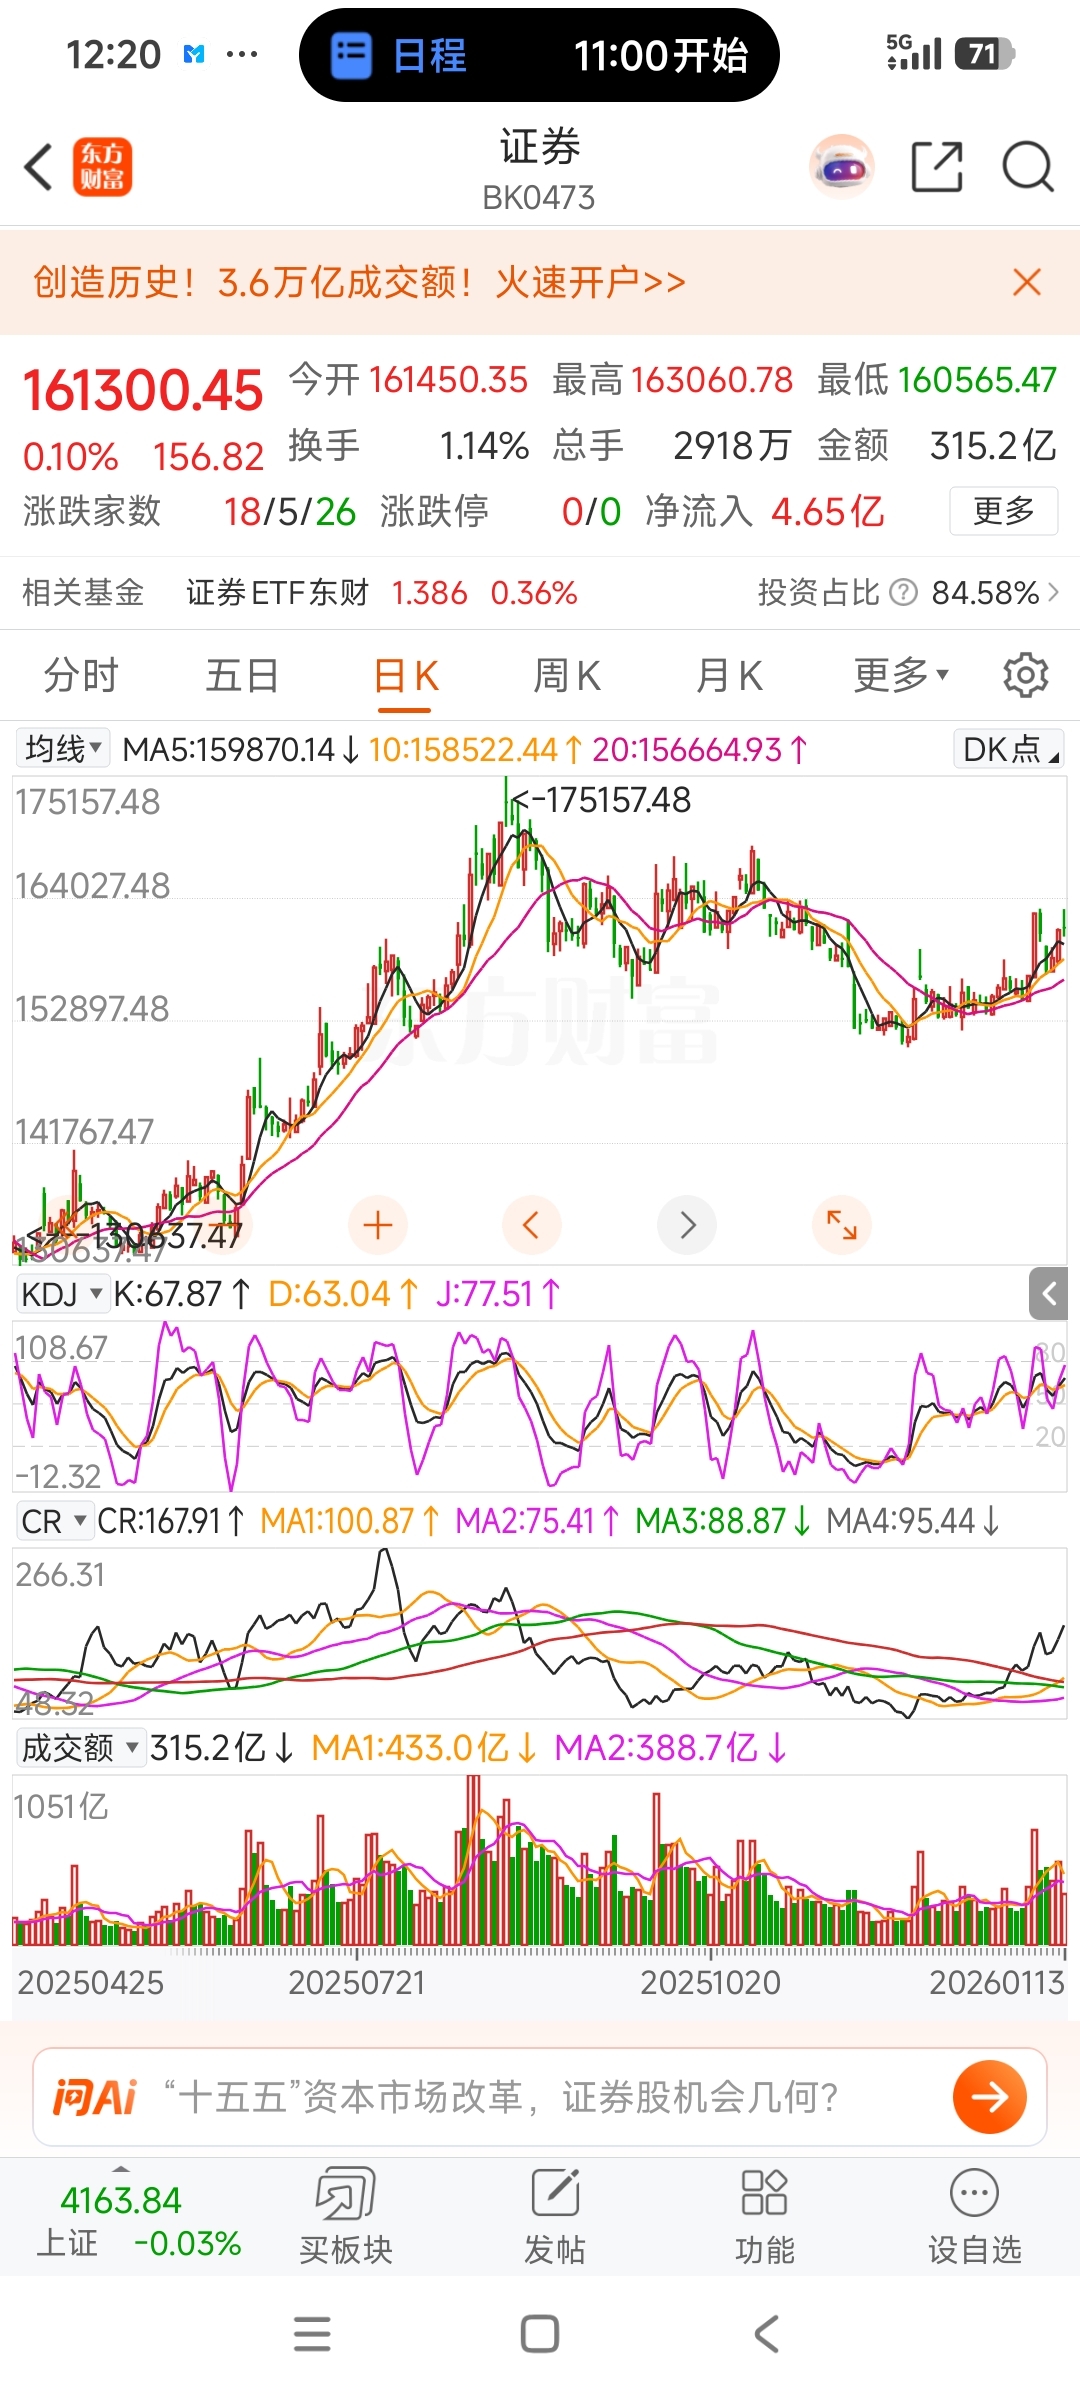Viewport: 1080px width, 2400px height.
Task: Tap Android home button
Action: [540, 2334]
